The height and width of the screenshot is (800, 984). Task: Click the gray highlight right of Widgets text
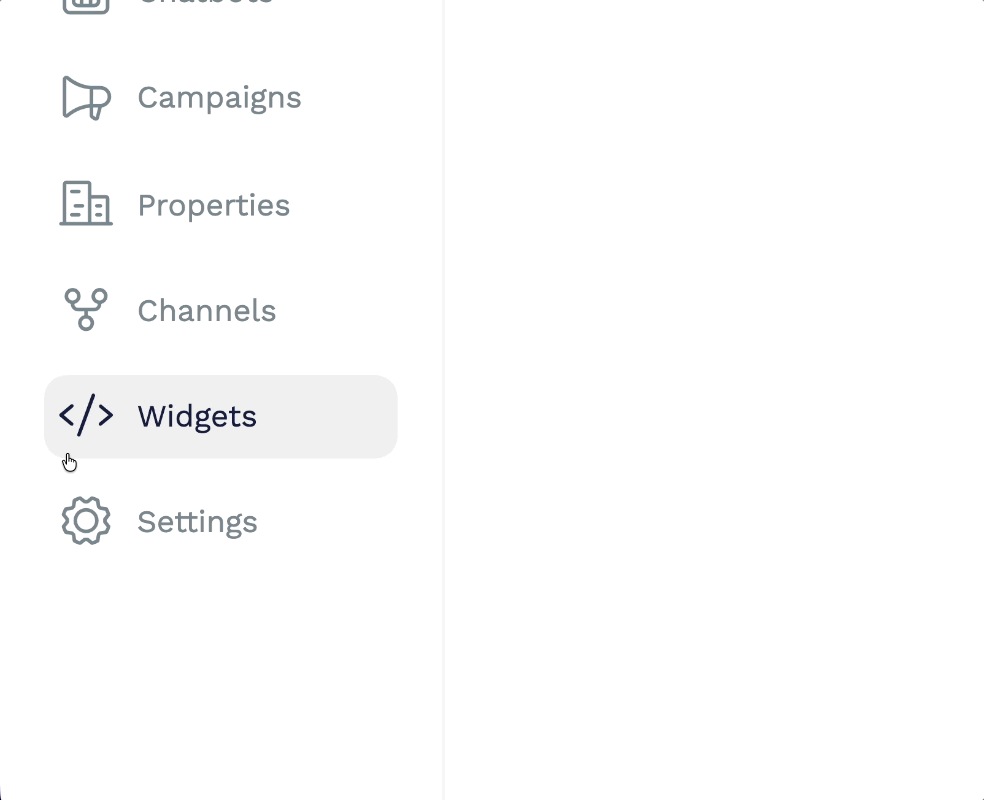[x=330, y=417]
